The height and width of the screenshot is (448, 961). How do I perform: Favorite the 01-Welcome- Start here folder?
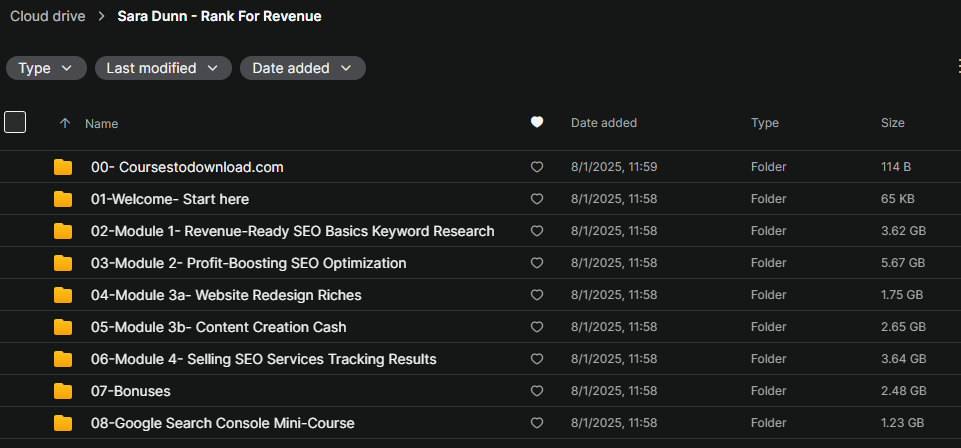(x=537, y=199)
